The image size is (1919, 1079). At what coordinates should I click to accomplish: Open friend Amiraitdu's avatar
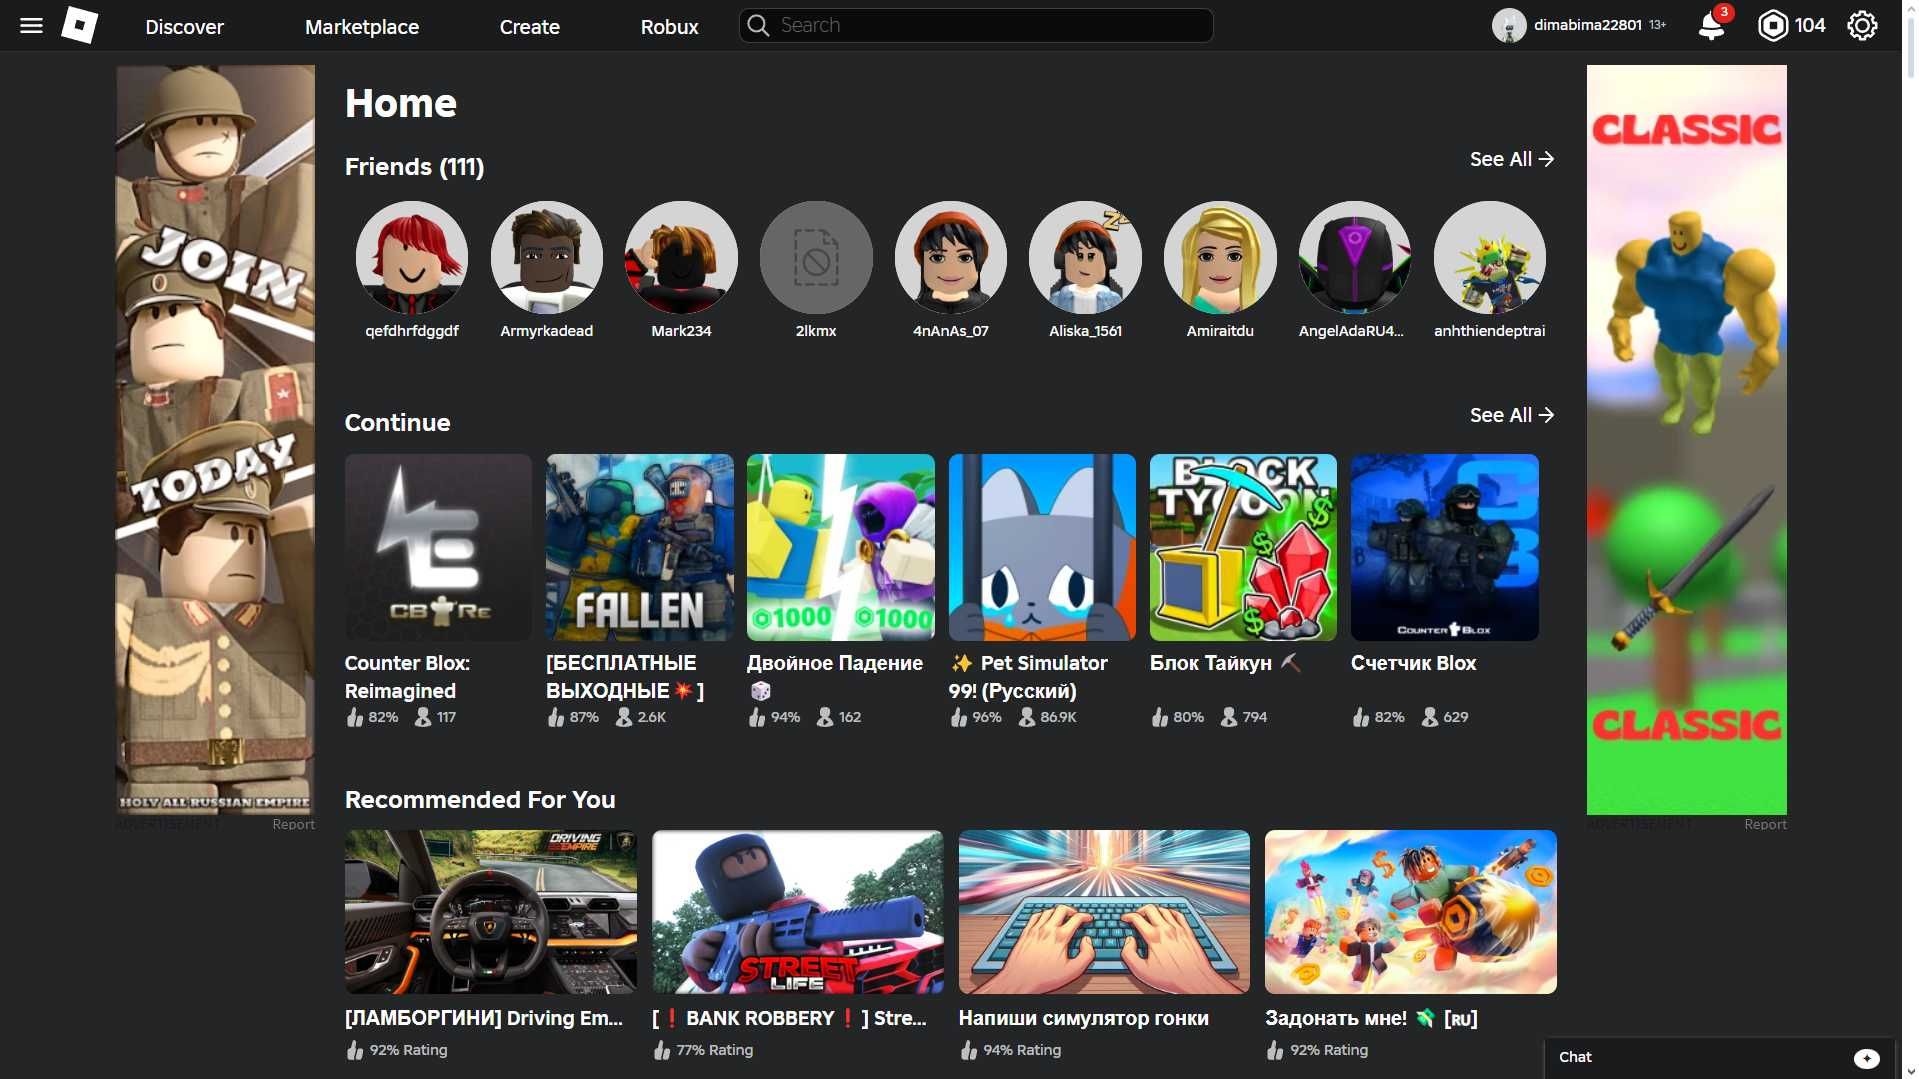coord(1220,258)
